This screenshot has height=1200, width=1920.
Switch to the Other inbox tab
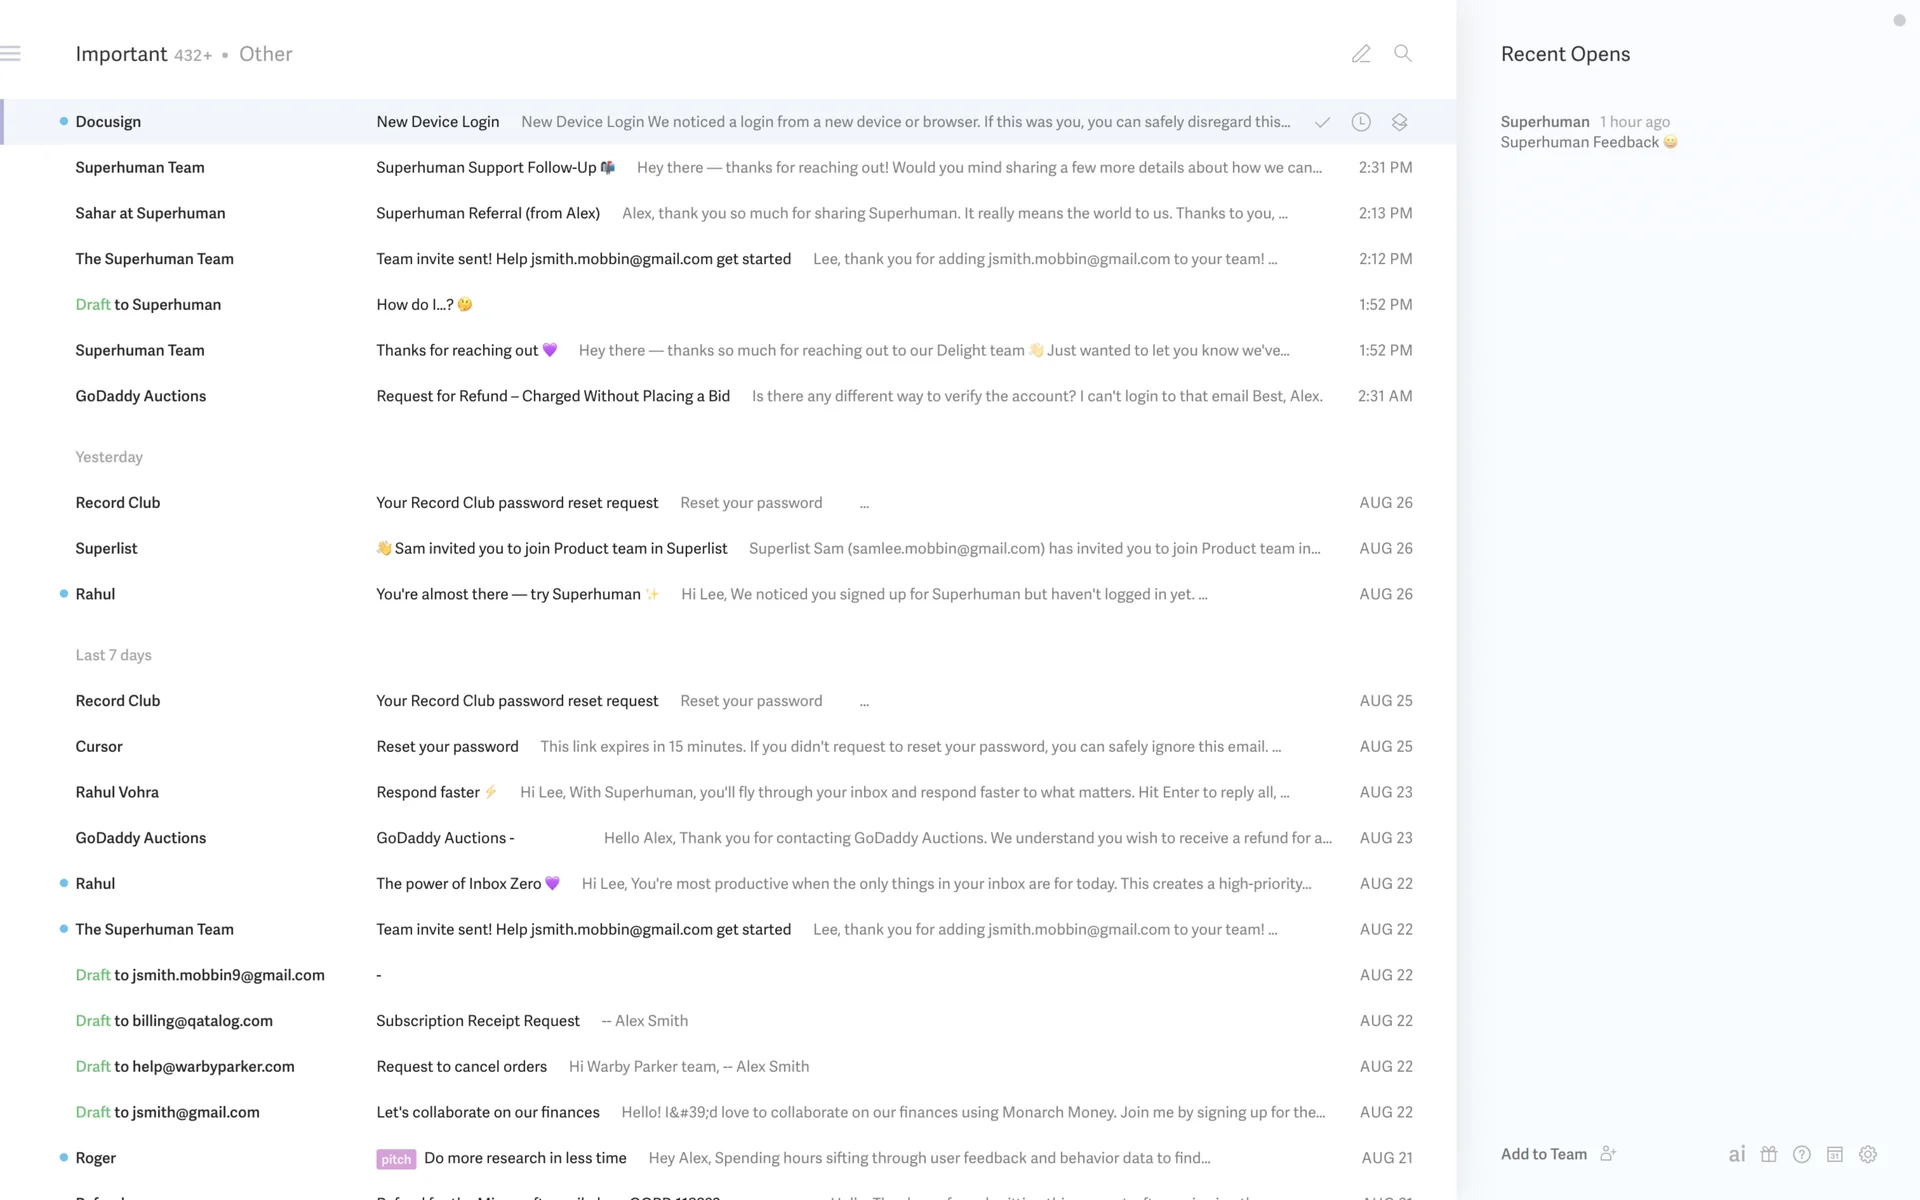(266, 54)
